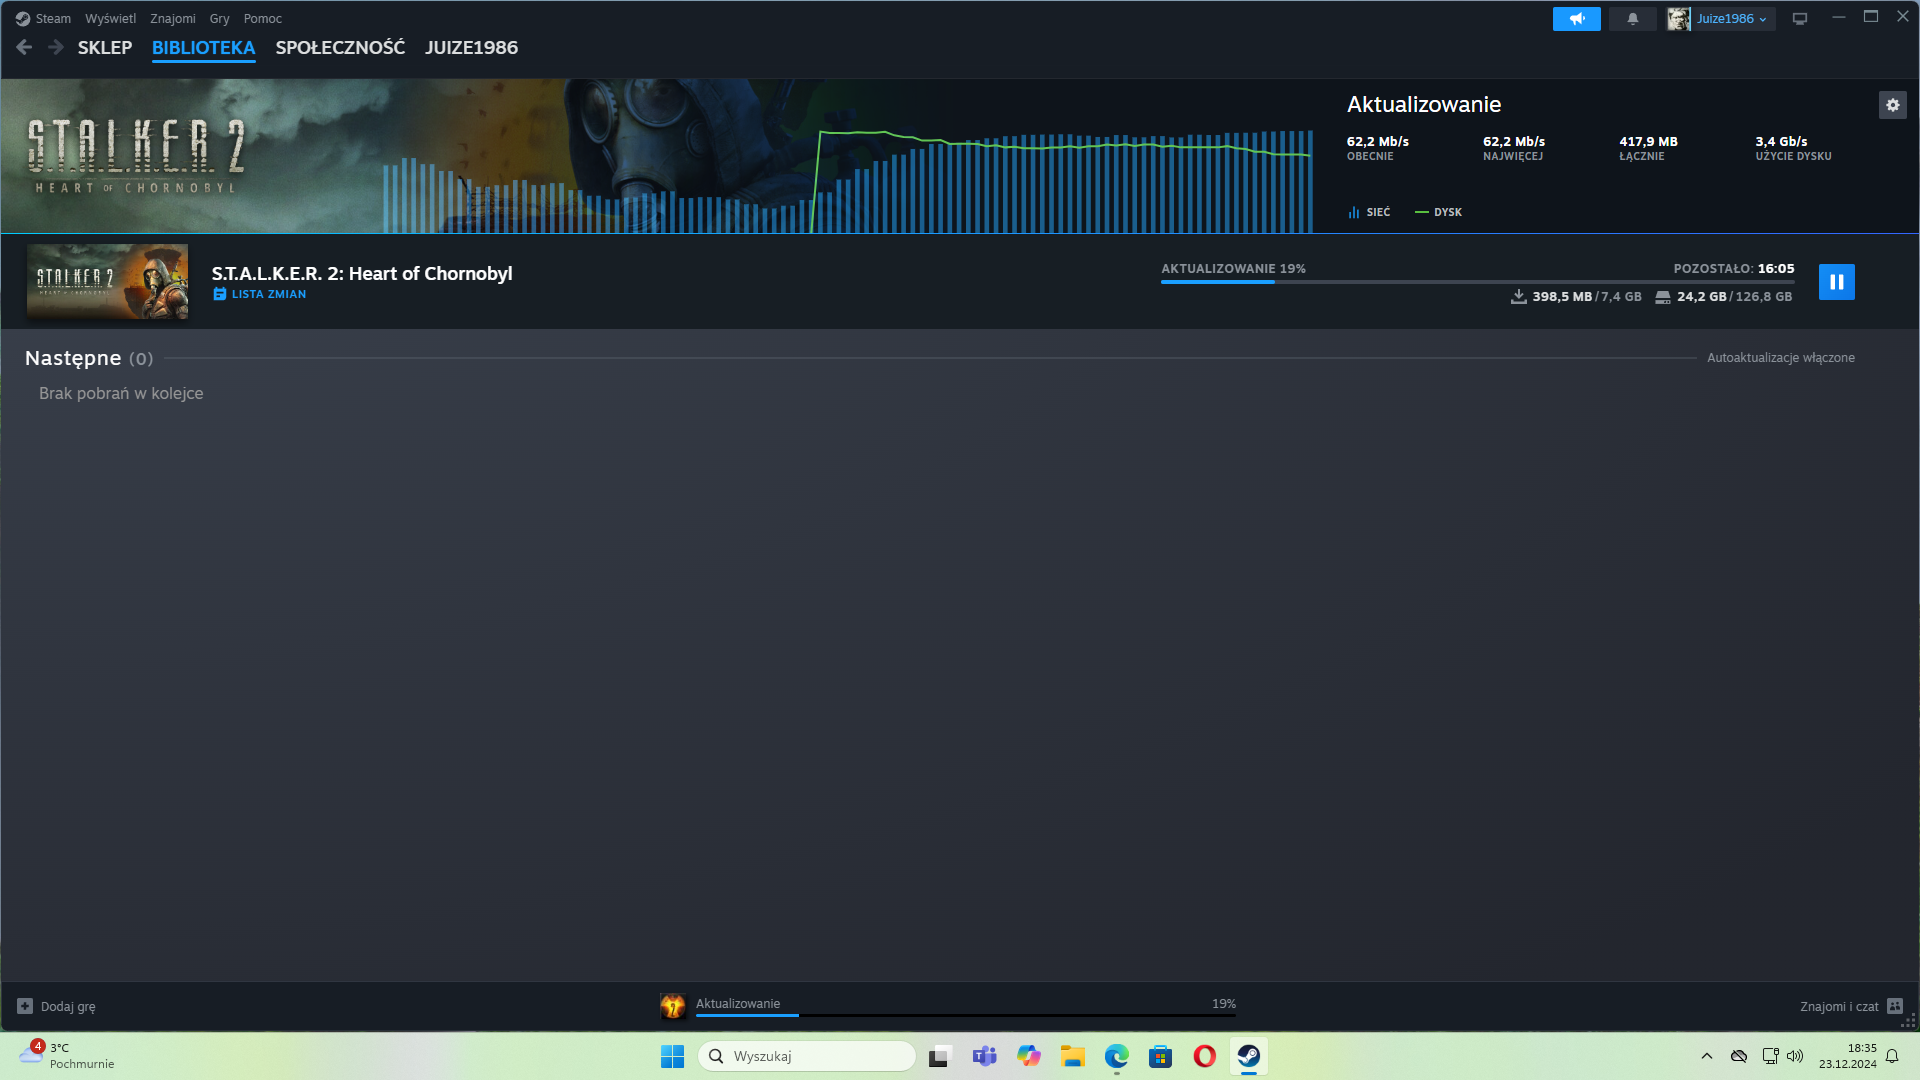Viewport: 1920px width, 1080px height.
Task: Open the Pomoc menu
Action: click(263, 19)
